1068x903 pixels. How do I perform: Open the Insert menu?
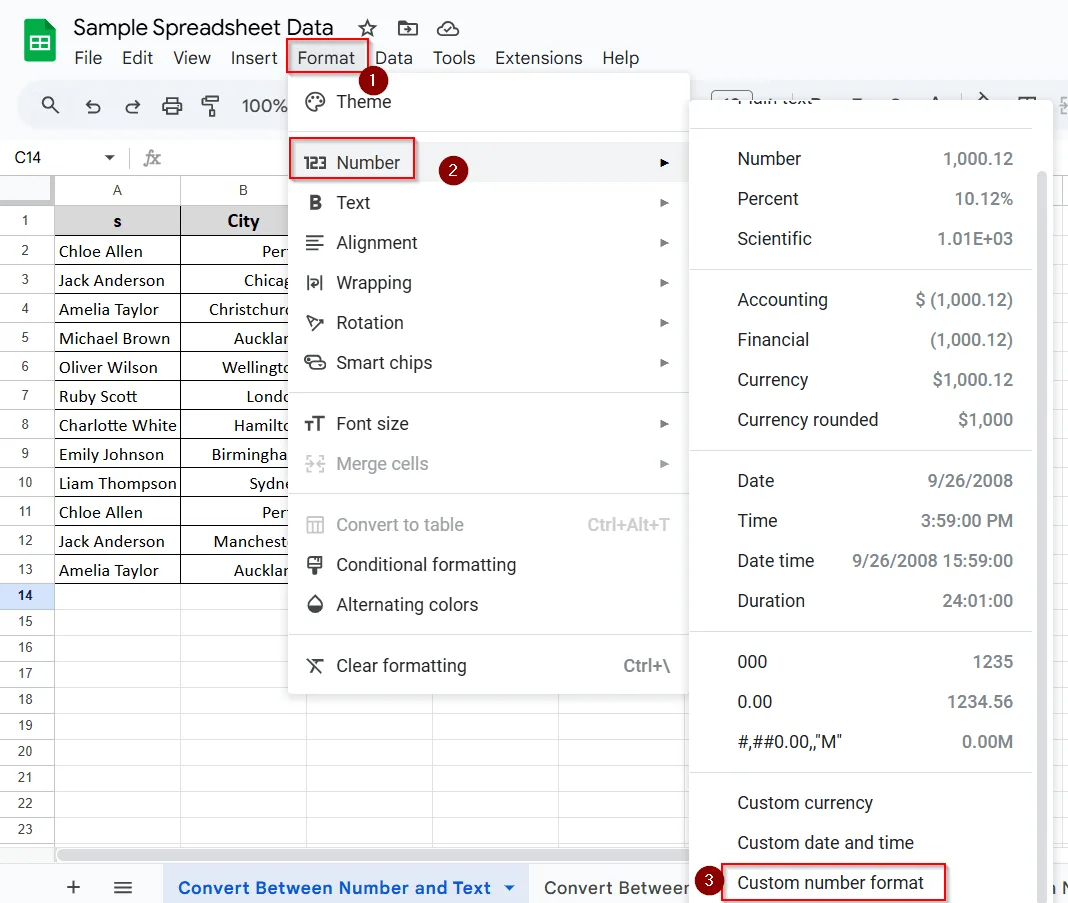254,58
